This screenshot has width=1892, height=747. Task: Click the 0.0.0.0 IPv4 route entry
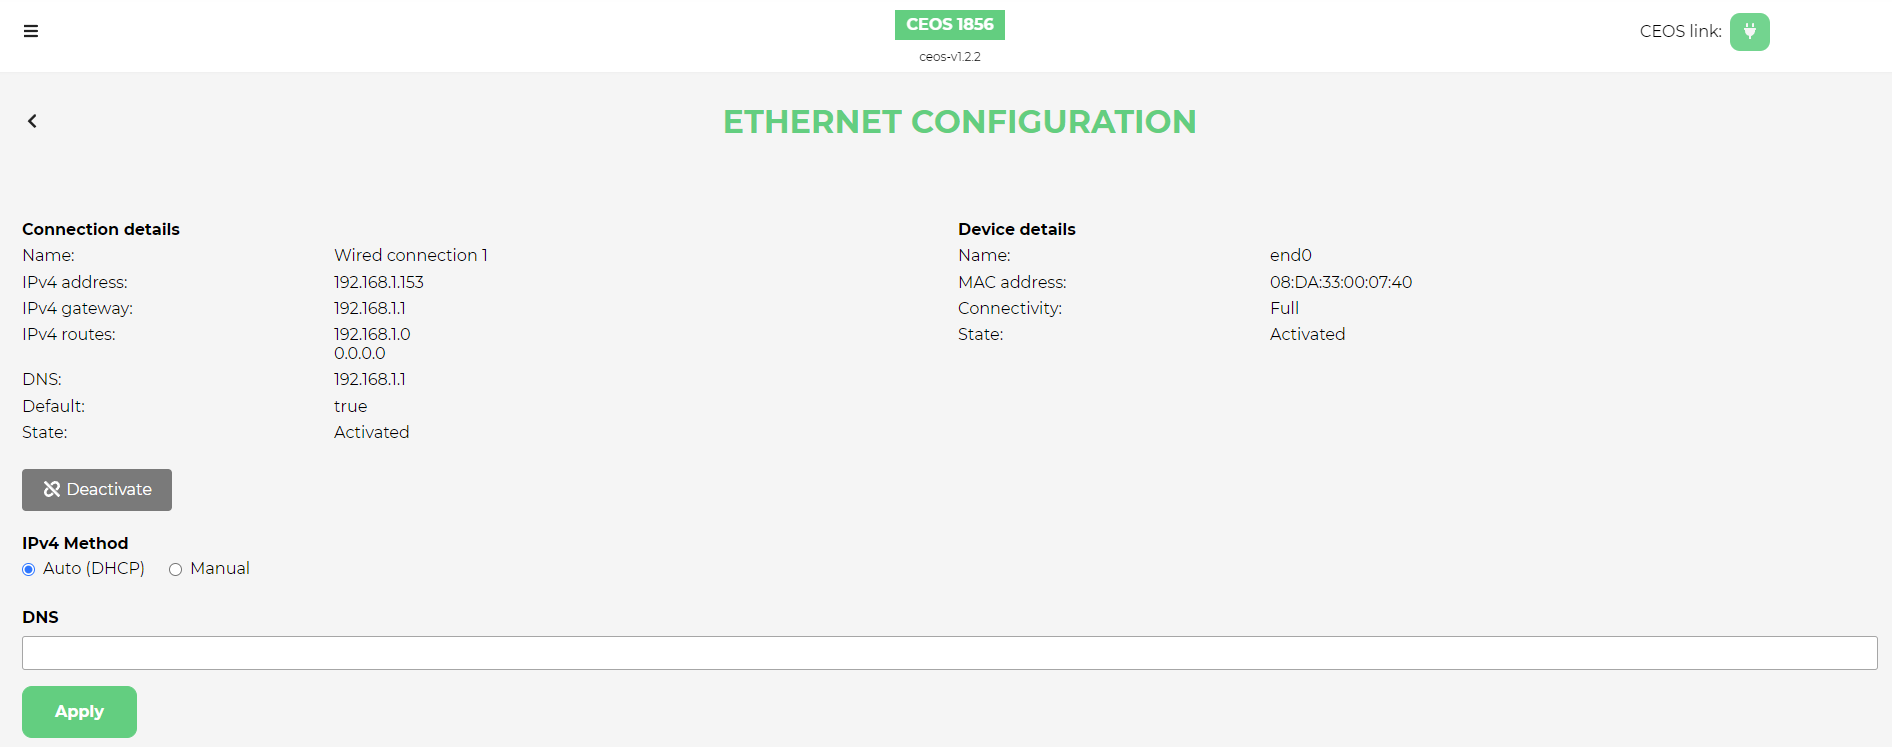[x=360, y=353]
